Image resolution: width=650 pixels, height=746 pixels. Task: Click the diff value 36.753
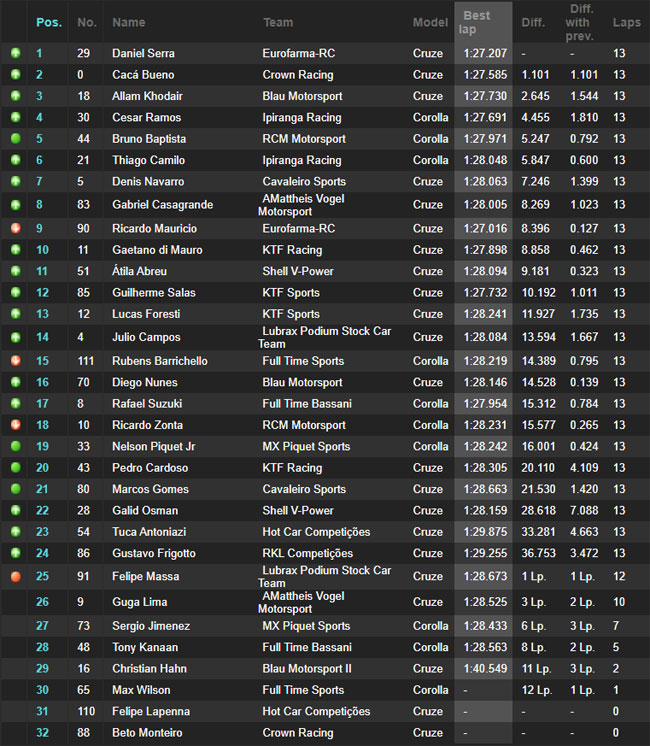538,553
